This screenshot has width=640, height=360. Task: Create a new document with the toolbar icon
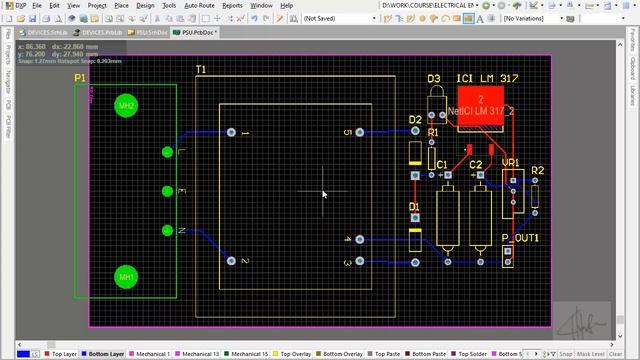(9, 18)
